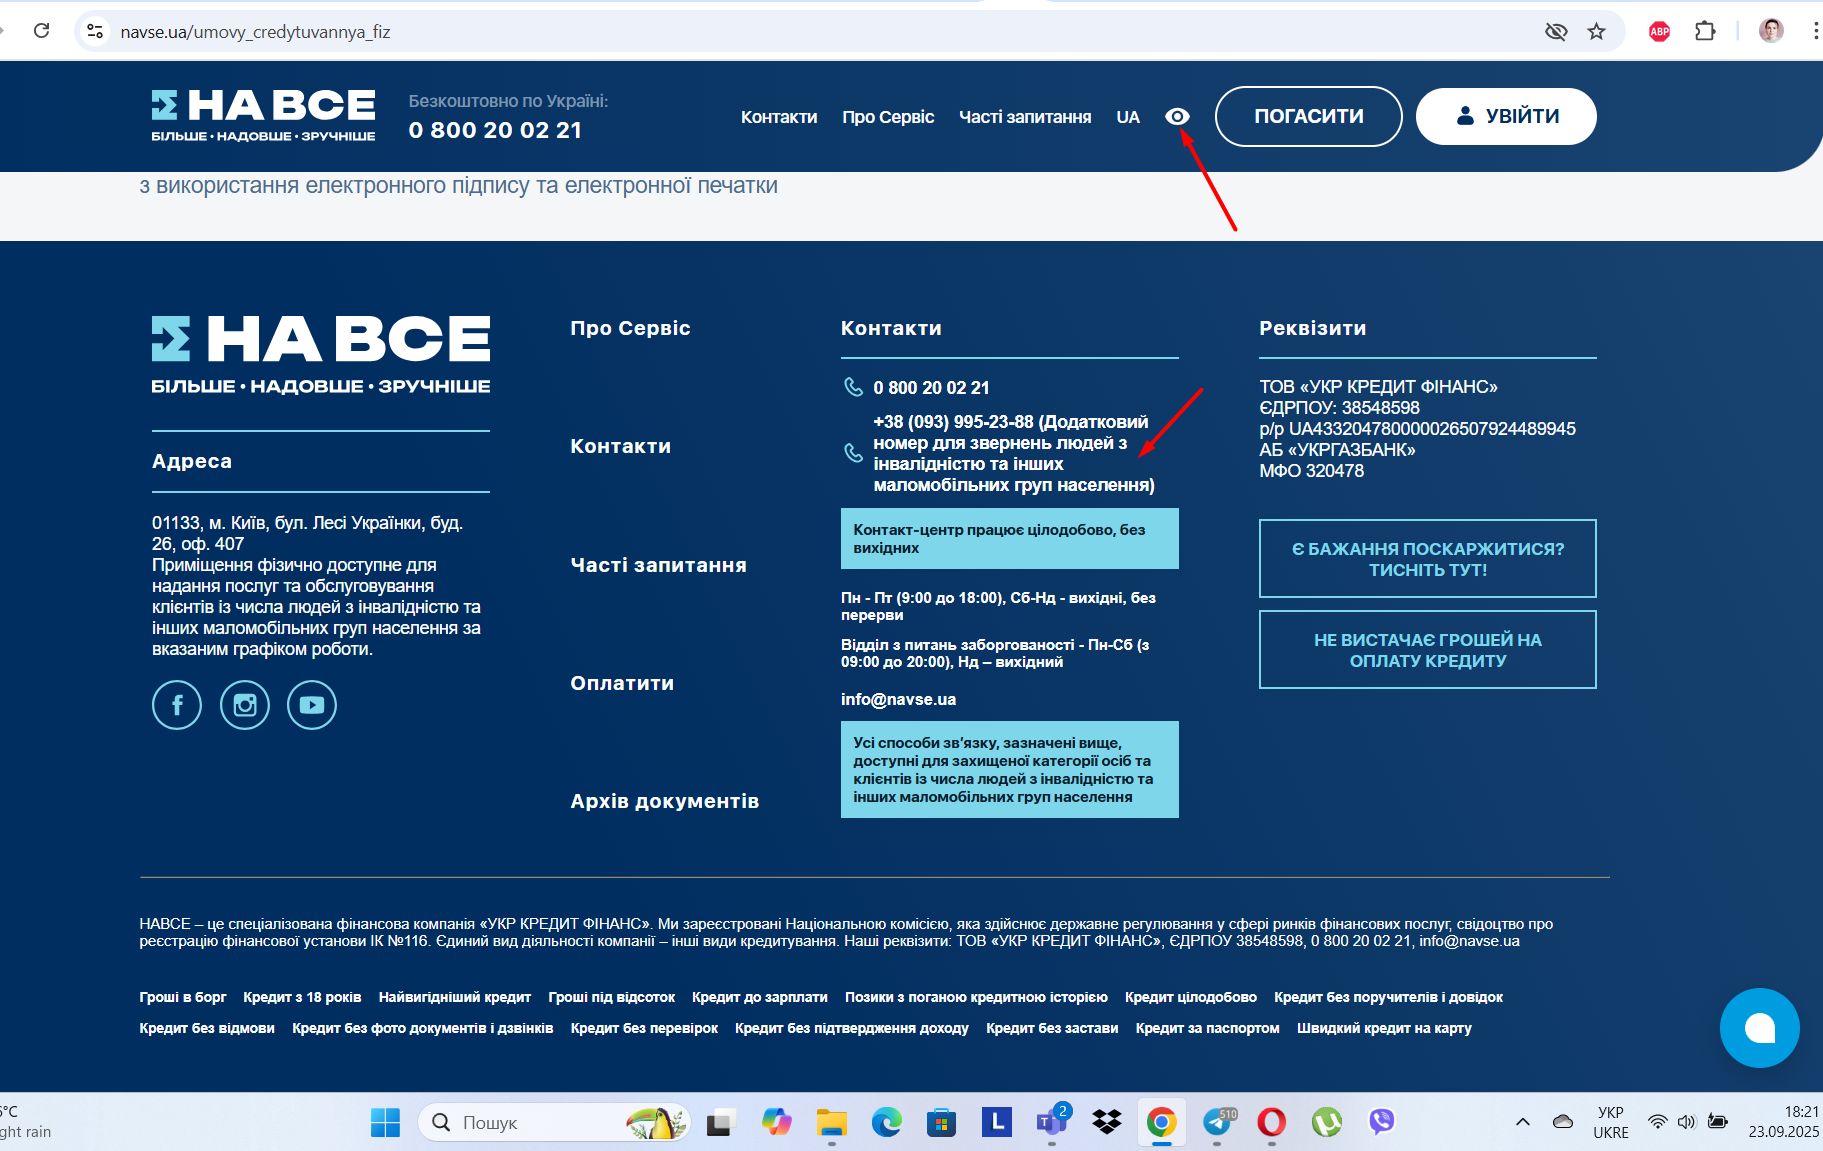Open Task View from taskbar
The image size is (1823, 1151).
721,1122
